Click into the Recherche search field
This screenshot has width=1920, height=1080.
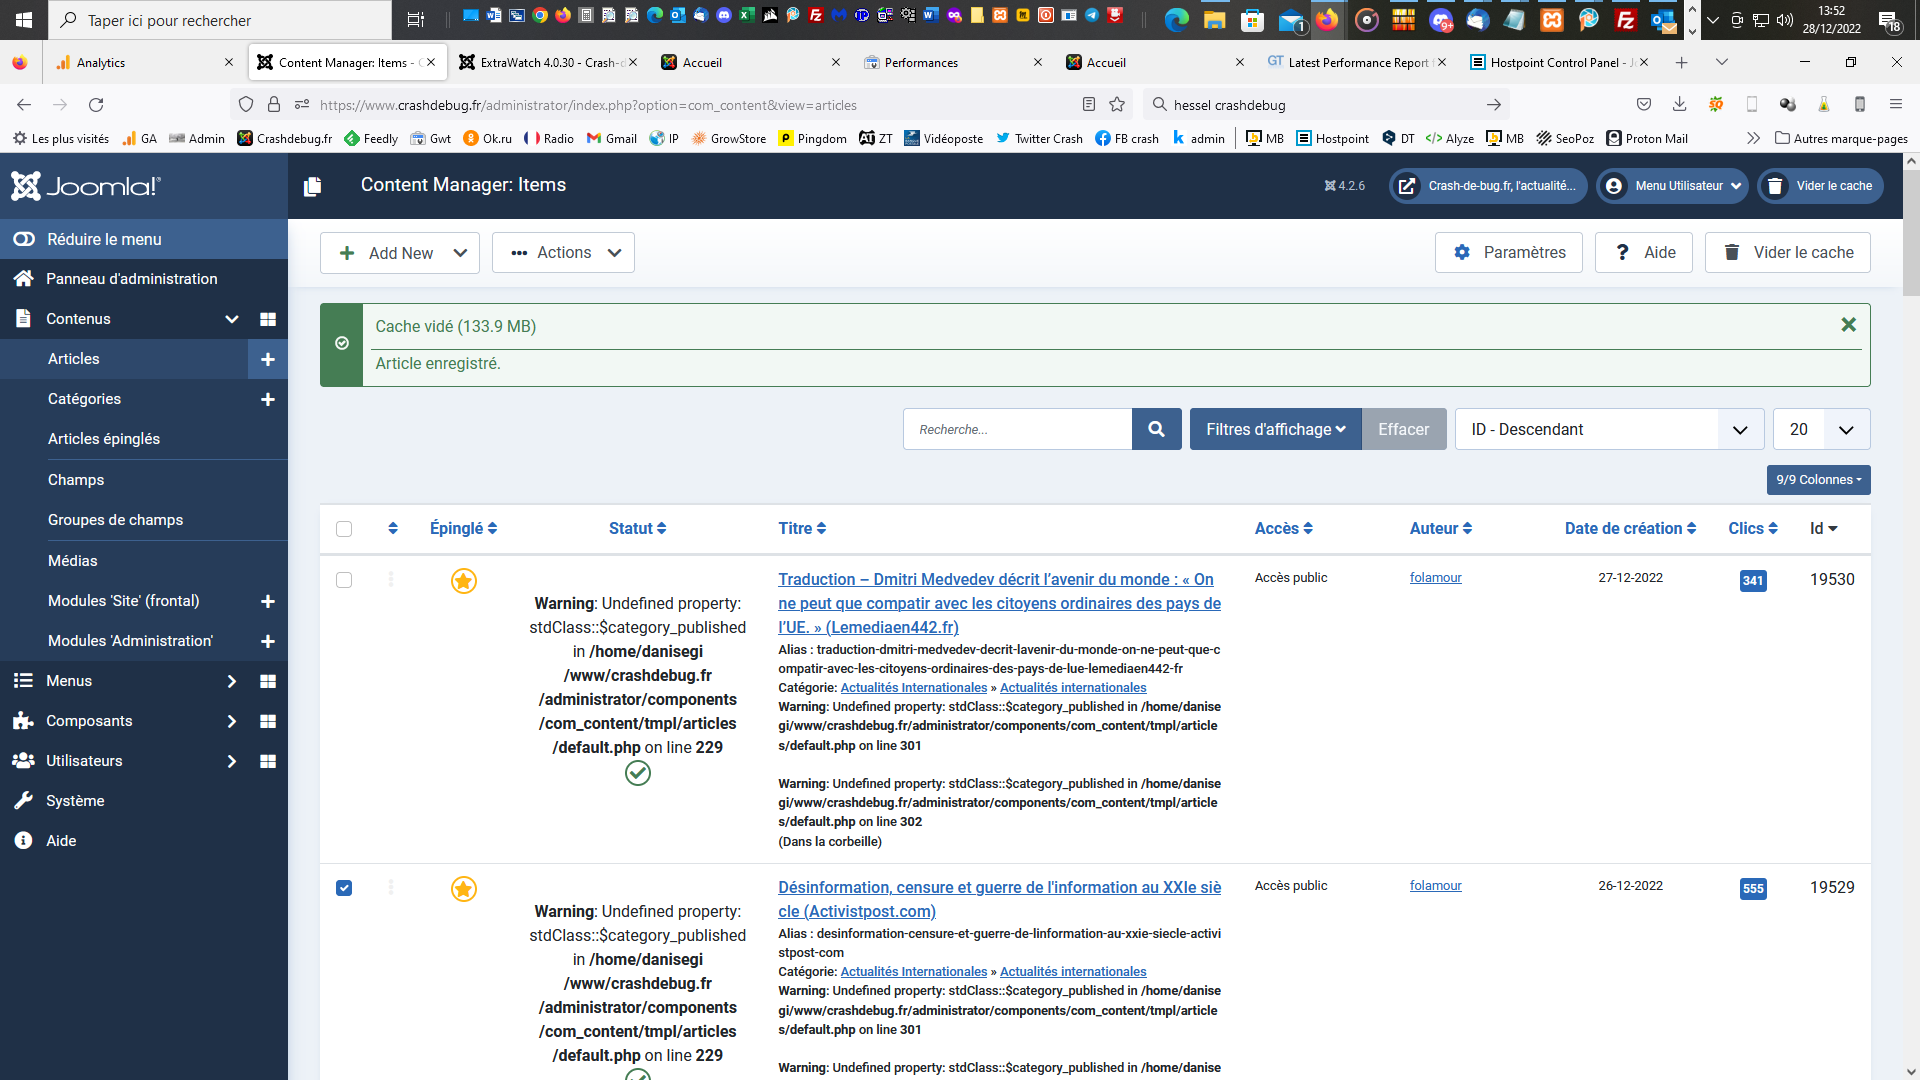[1017, 429]
